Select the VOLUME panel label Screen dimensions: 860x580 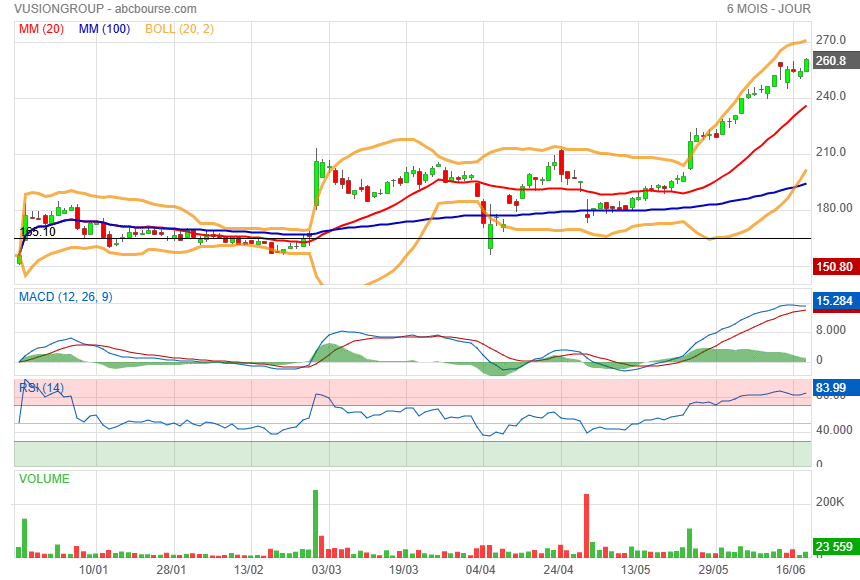[45, 479]
